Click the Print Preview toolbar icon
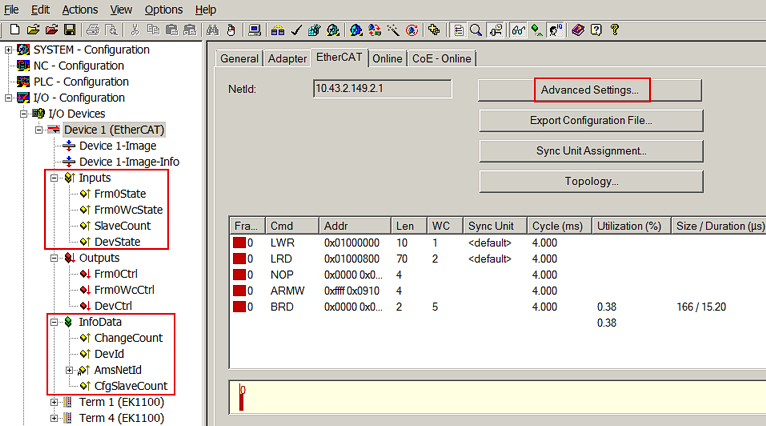 pyautogui.click(x=112, y=30)
